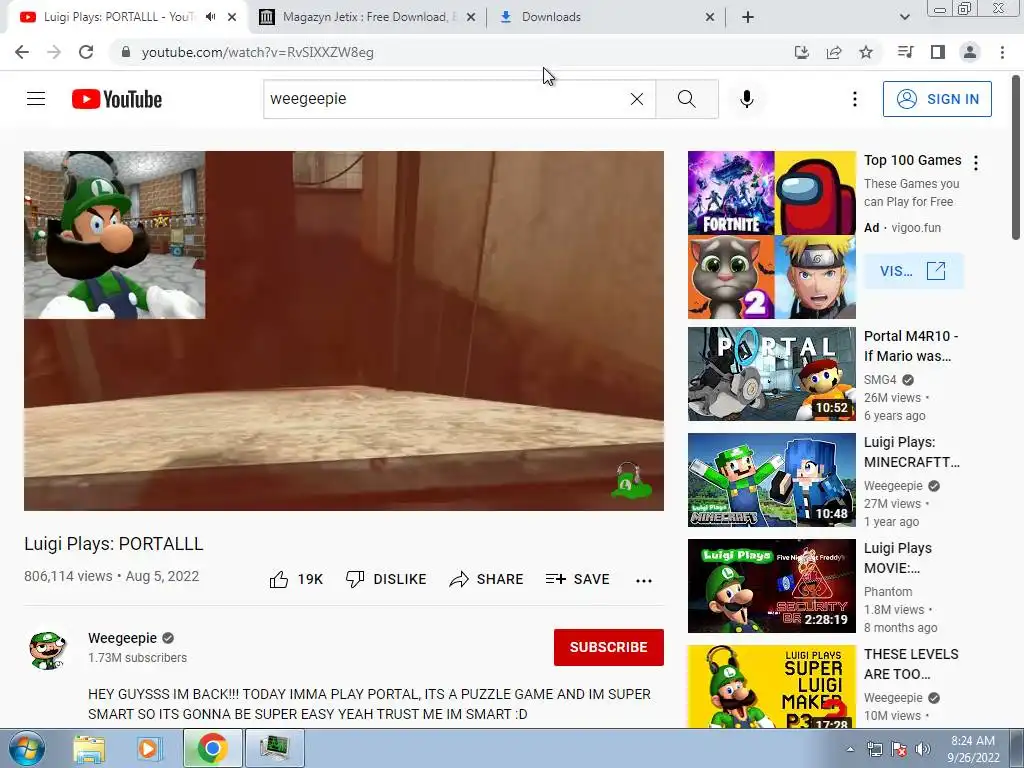This screenshot has height=768, width=1024.
Task: Launch the media player taskbar icon
Action: coord(148,749)
